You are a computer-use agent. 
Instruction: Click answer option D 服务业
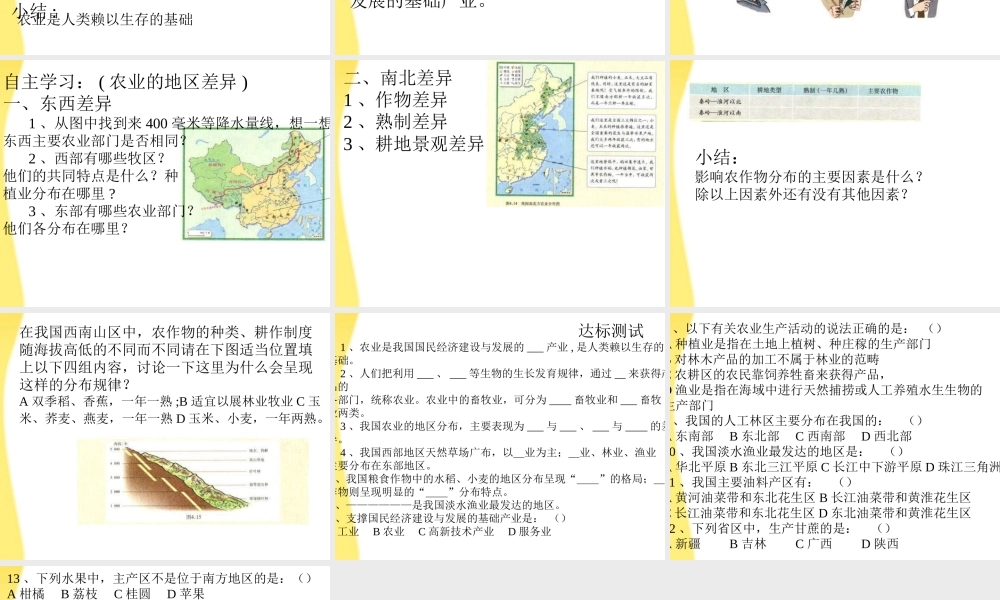(529, 531)
